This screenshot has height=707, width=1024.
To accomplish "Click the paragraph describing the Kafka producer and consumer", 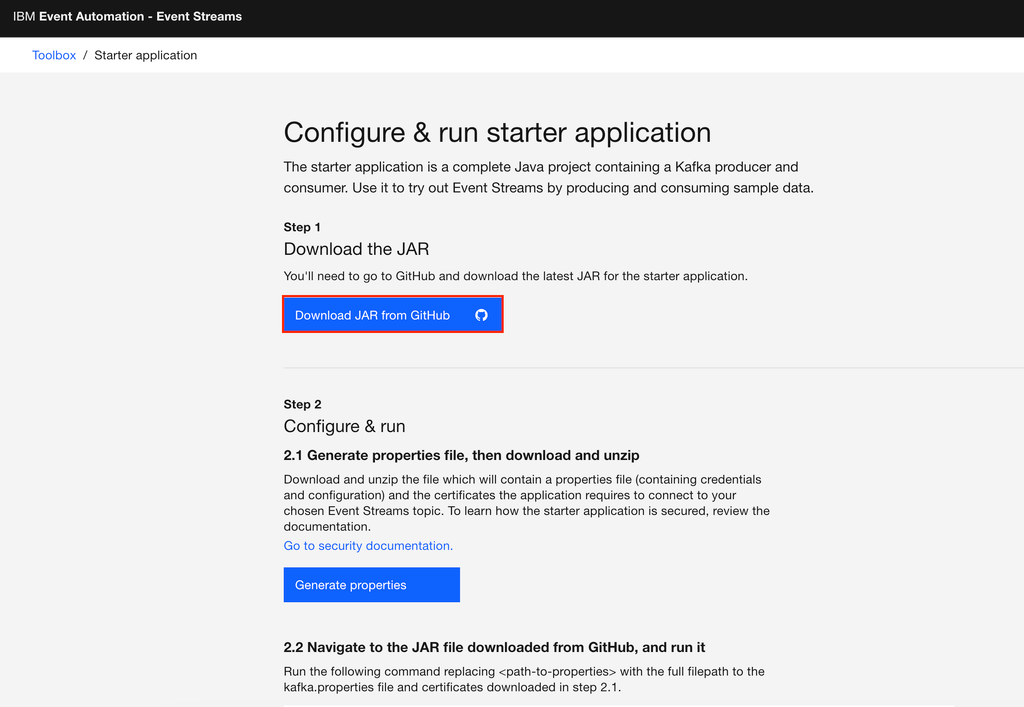I will (x=549, y=177).
